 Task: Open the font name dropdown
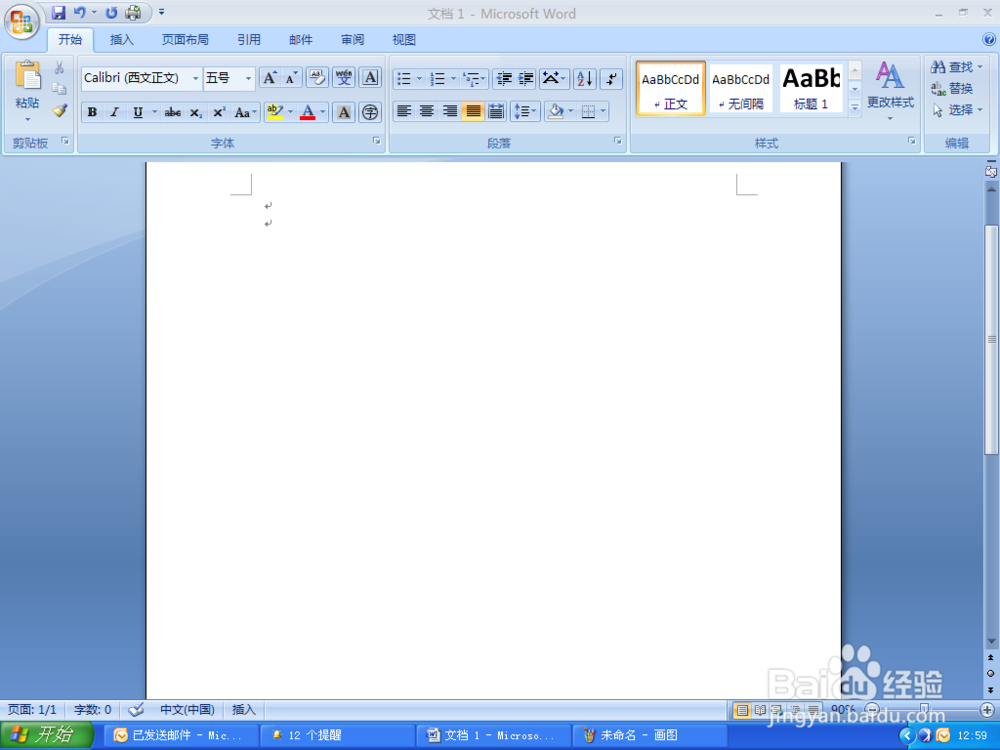click(x=196, y=77)
